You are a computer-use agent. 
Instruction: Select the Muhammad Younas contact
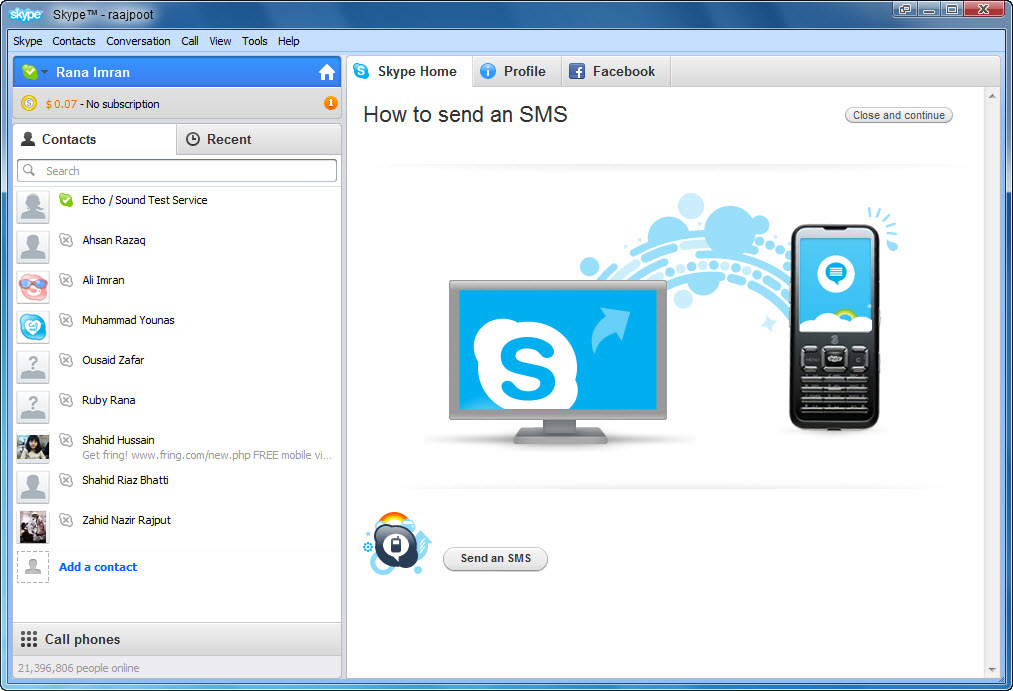pos(177,327)
